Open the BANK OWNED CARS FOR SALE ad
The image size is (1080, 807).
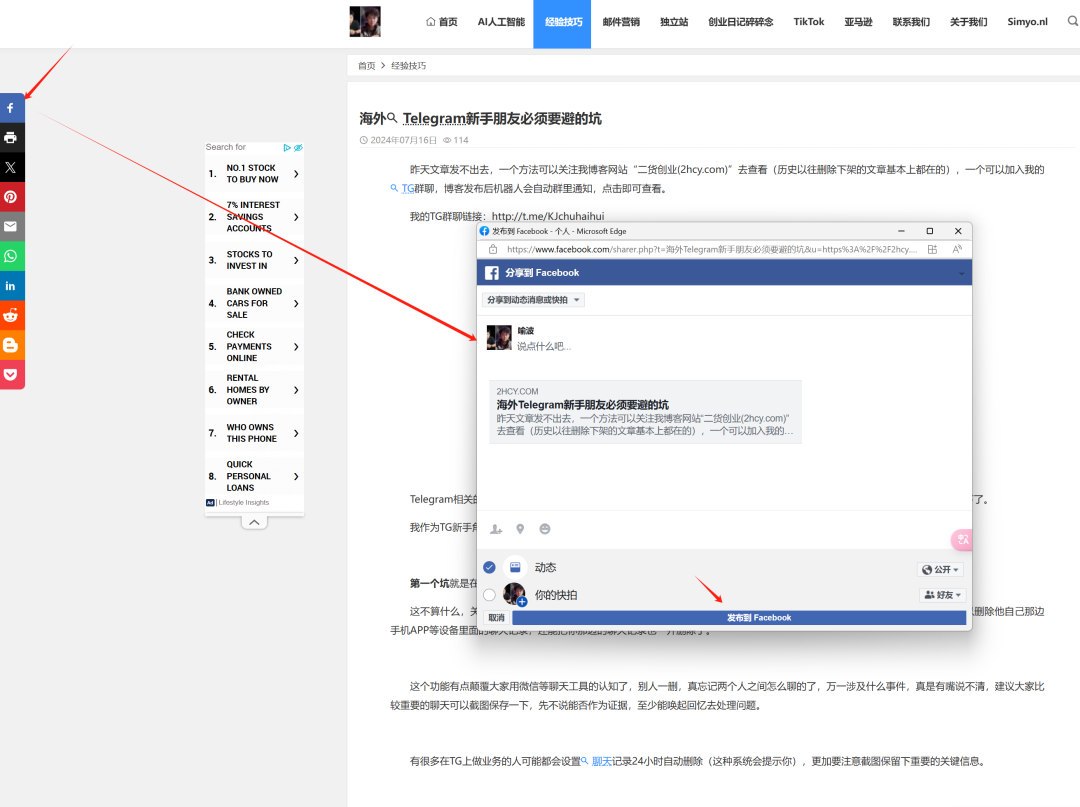pos(254,303)
